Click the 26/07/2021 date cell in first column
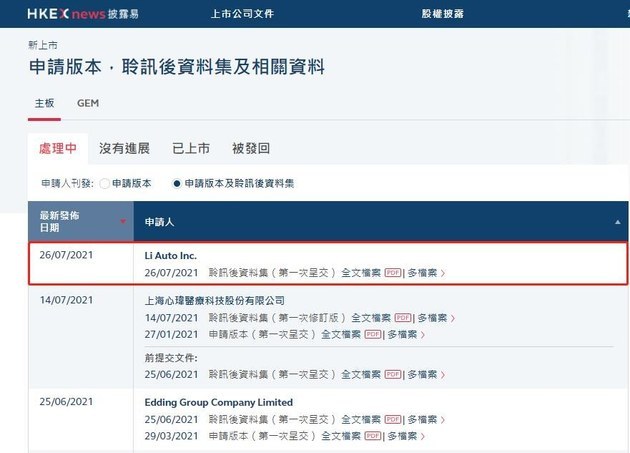The width and height of the screenshot is (630, 453). click(66, 255)
